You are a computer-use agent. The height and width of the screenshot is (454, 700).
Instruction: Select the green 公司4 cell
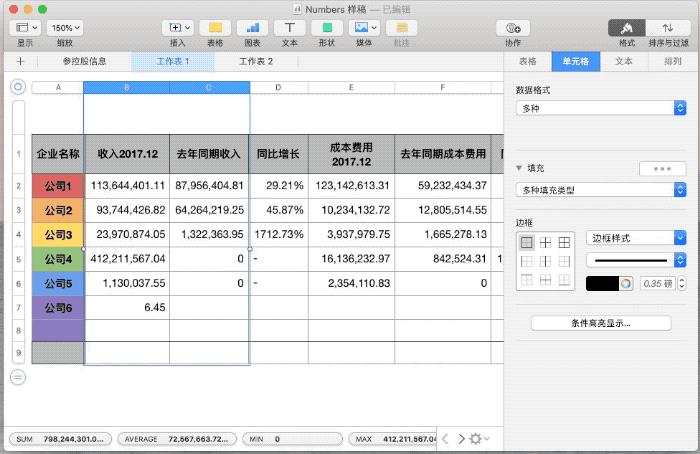point(58,259)
